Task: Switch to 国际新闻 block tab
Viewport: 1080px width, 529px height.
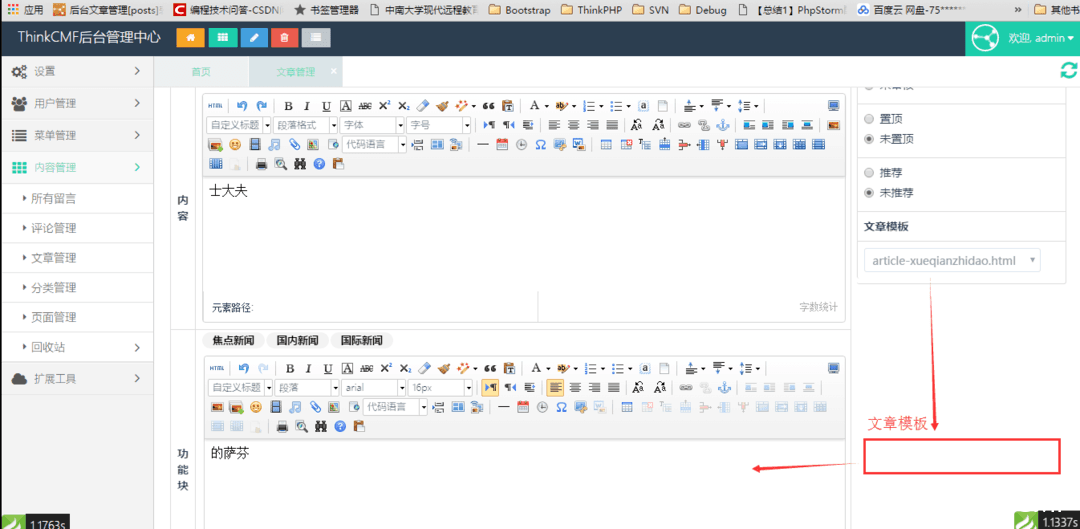Action: coord(362,340)
